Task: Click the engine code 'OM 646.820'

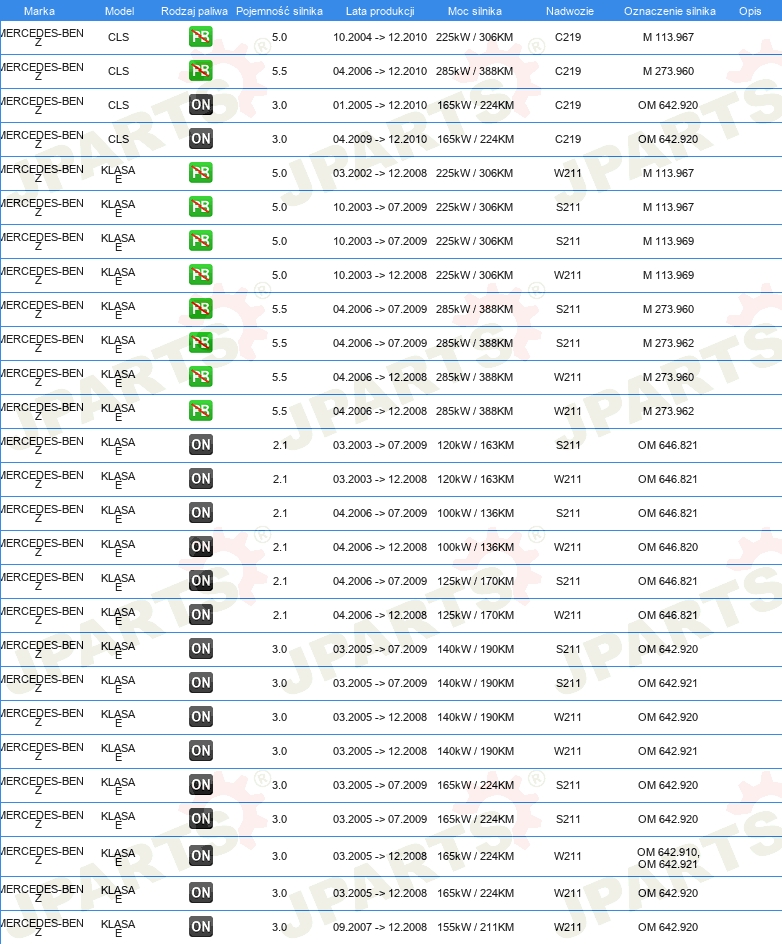Action: [668, 547]
